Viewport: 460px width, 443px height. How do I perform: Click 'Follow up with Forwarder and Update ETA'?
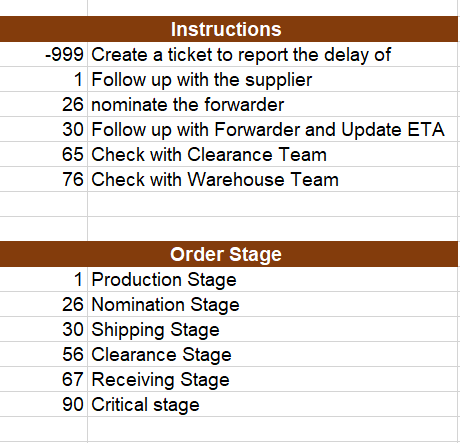pyautogui.click(x=273, y=129)
